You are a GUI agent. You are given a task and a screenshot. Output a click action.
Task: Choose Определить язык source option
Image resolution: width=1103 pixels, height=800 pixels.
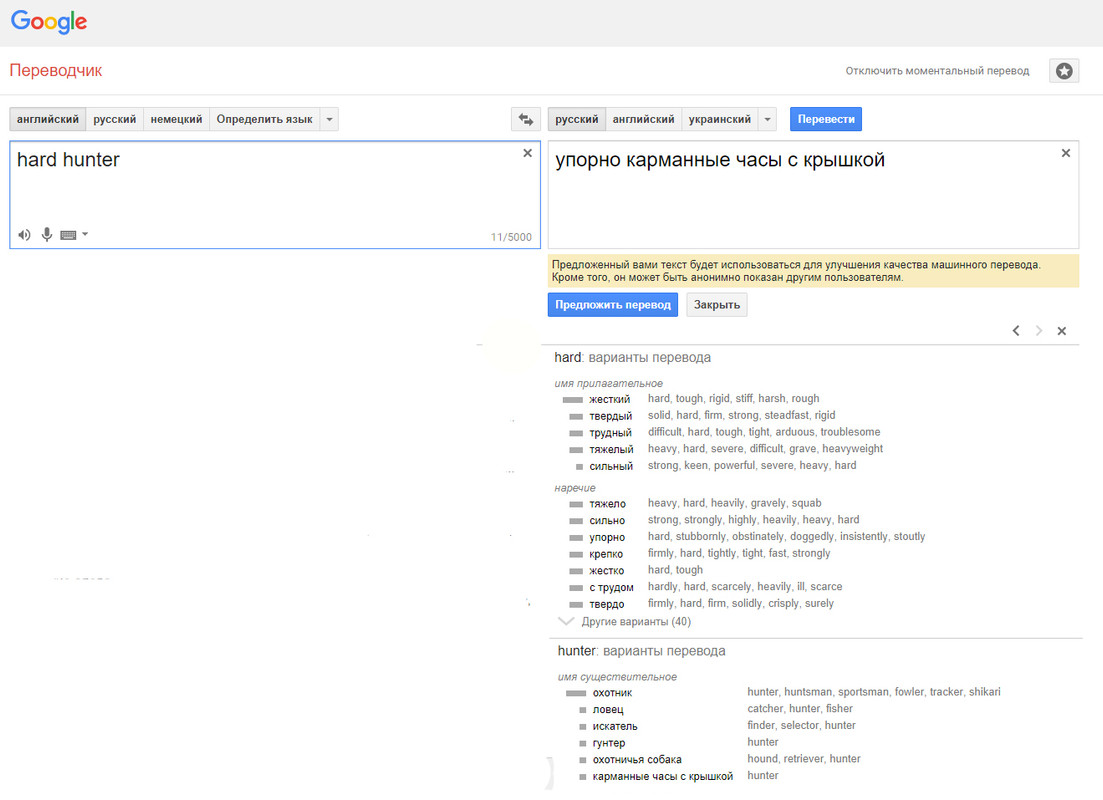[x=264, y=119]
